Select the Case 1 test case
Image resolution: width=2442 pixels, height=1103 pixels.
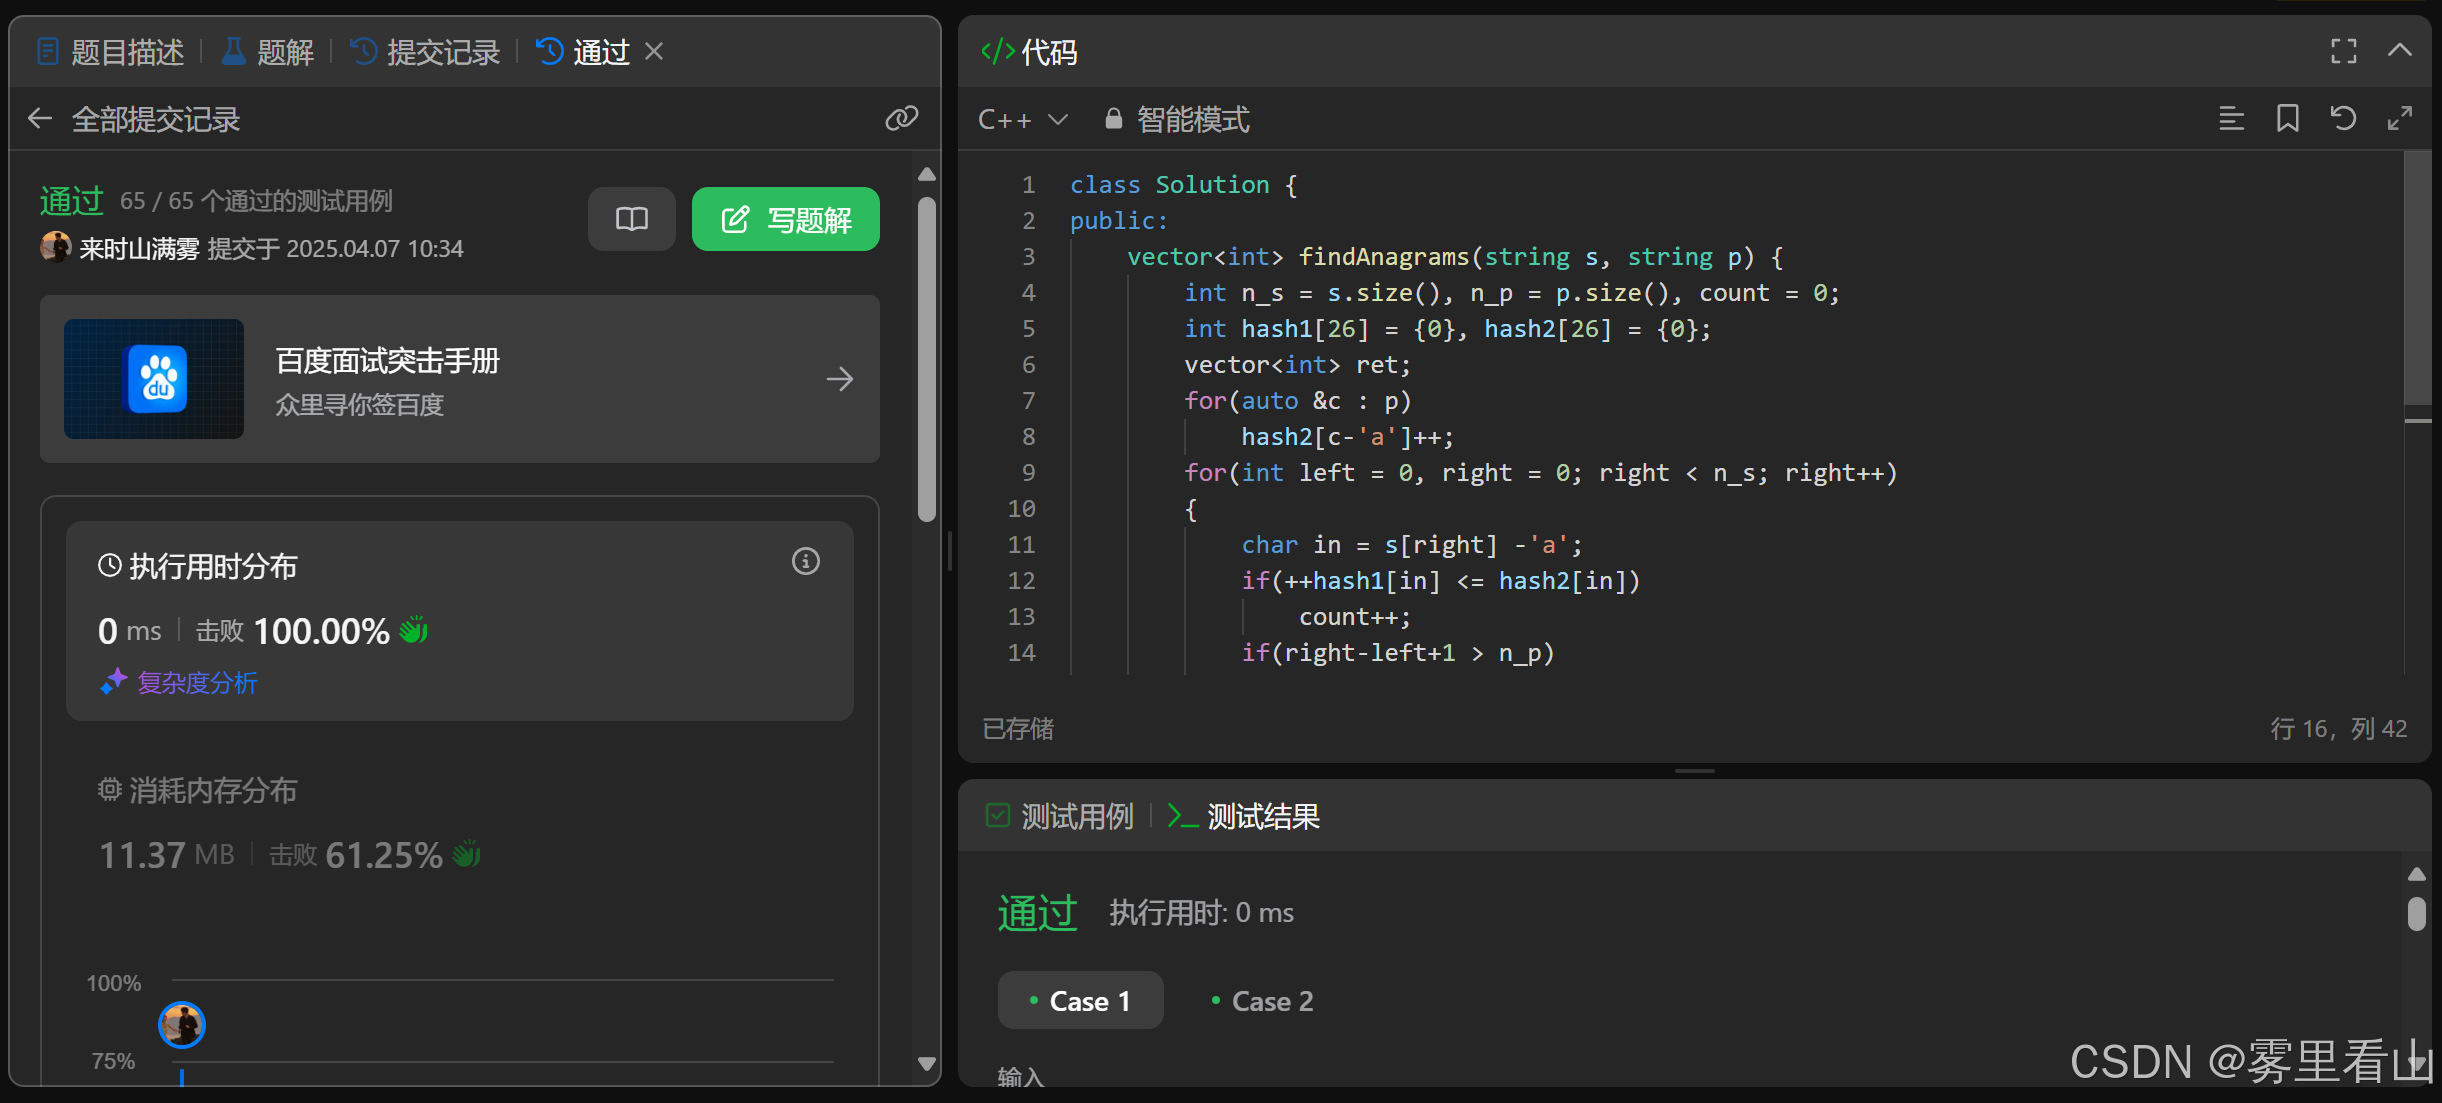pos(1080,1001)
